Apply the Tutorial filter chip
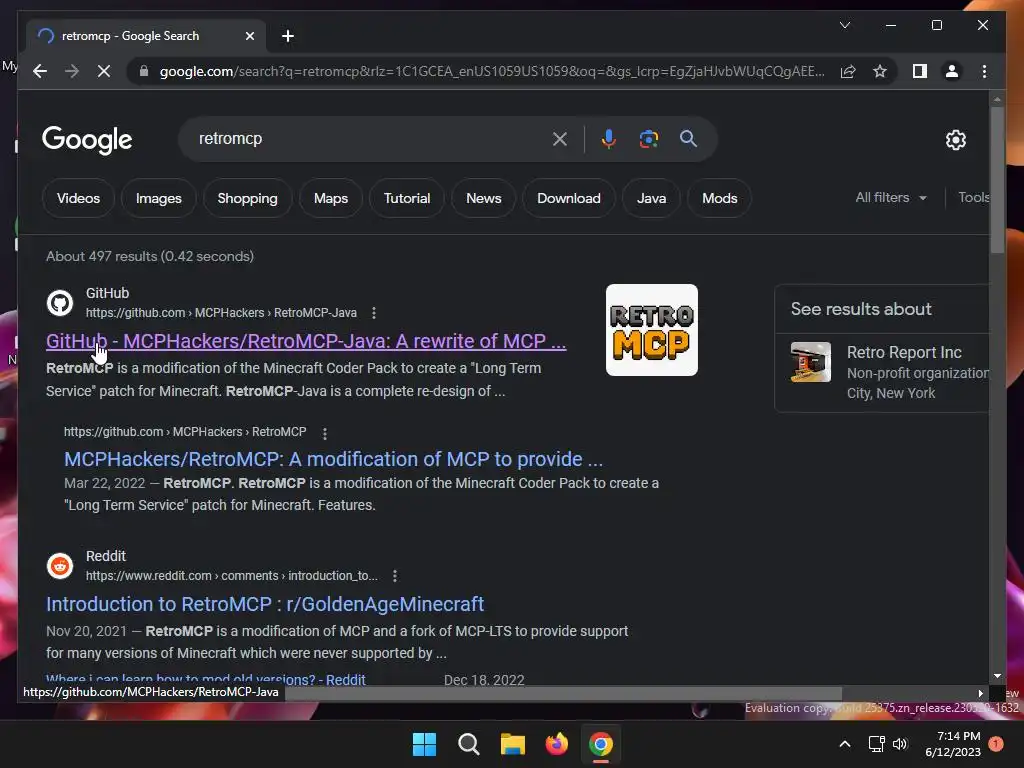The height and width of the screenshot is (768, 1024). point(407,198)
